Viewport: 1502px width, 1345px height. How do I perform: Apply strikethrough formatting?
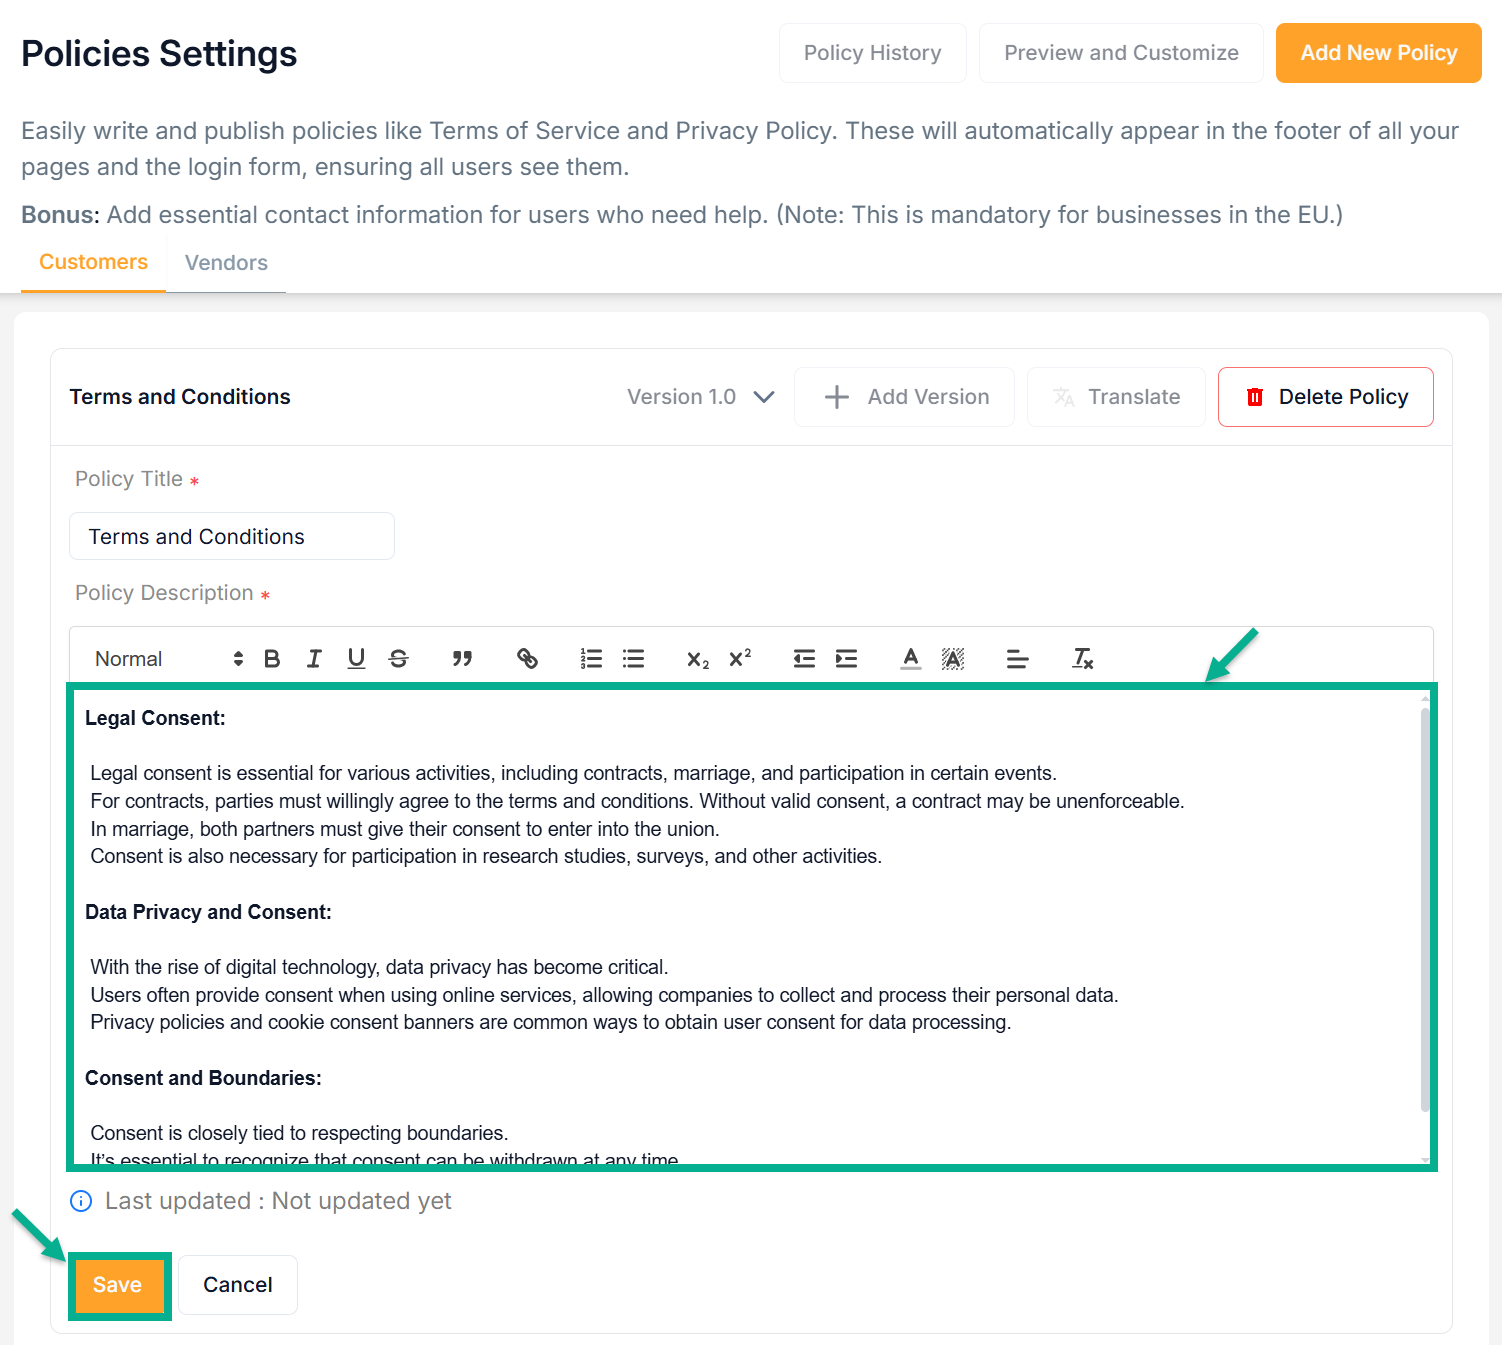coord(399,659)
